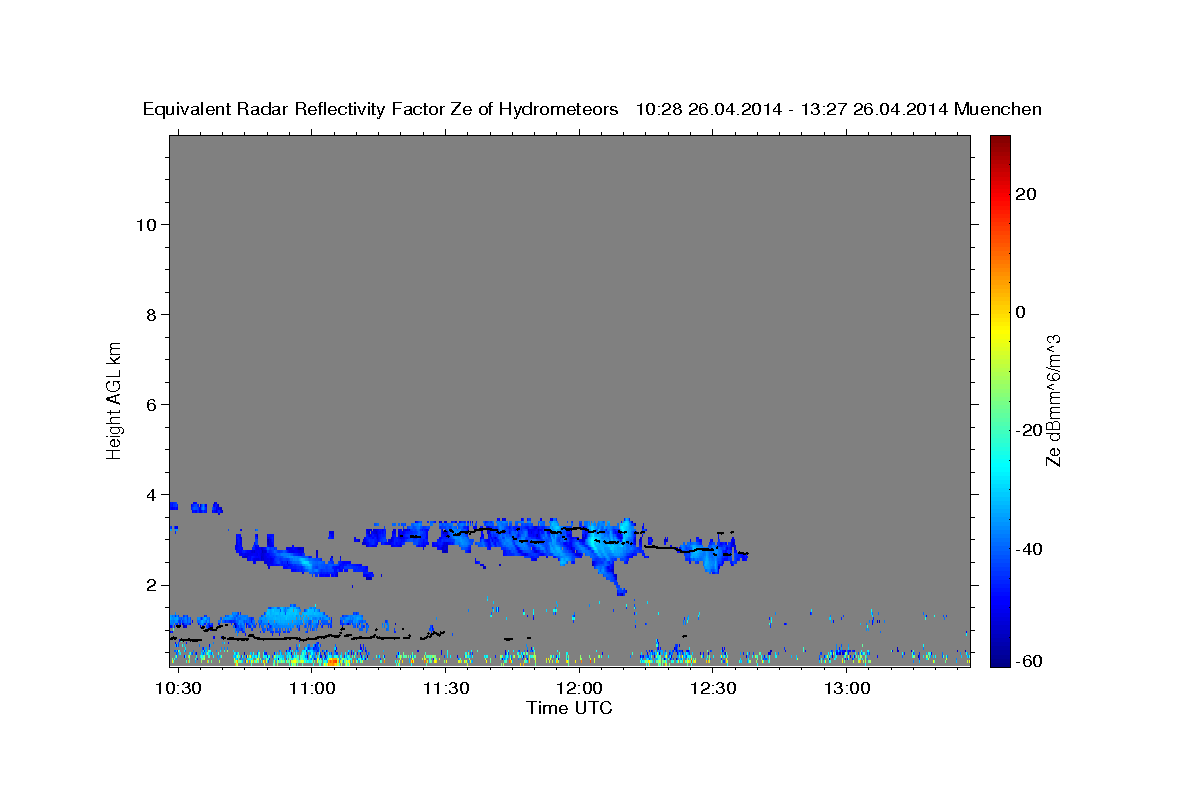Click the colorbar label '0'
1200x800 pixels.
click(1021, 312)
